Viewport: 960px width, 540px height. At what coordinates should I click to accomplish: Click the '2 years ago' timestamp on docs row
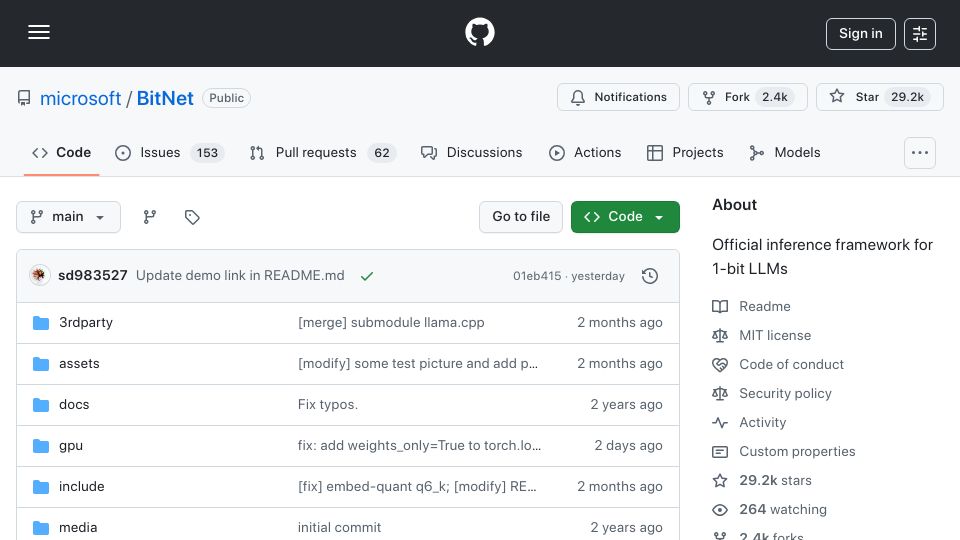(626, 405)
